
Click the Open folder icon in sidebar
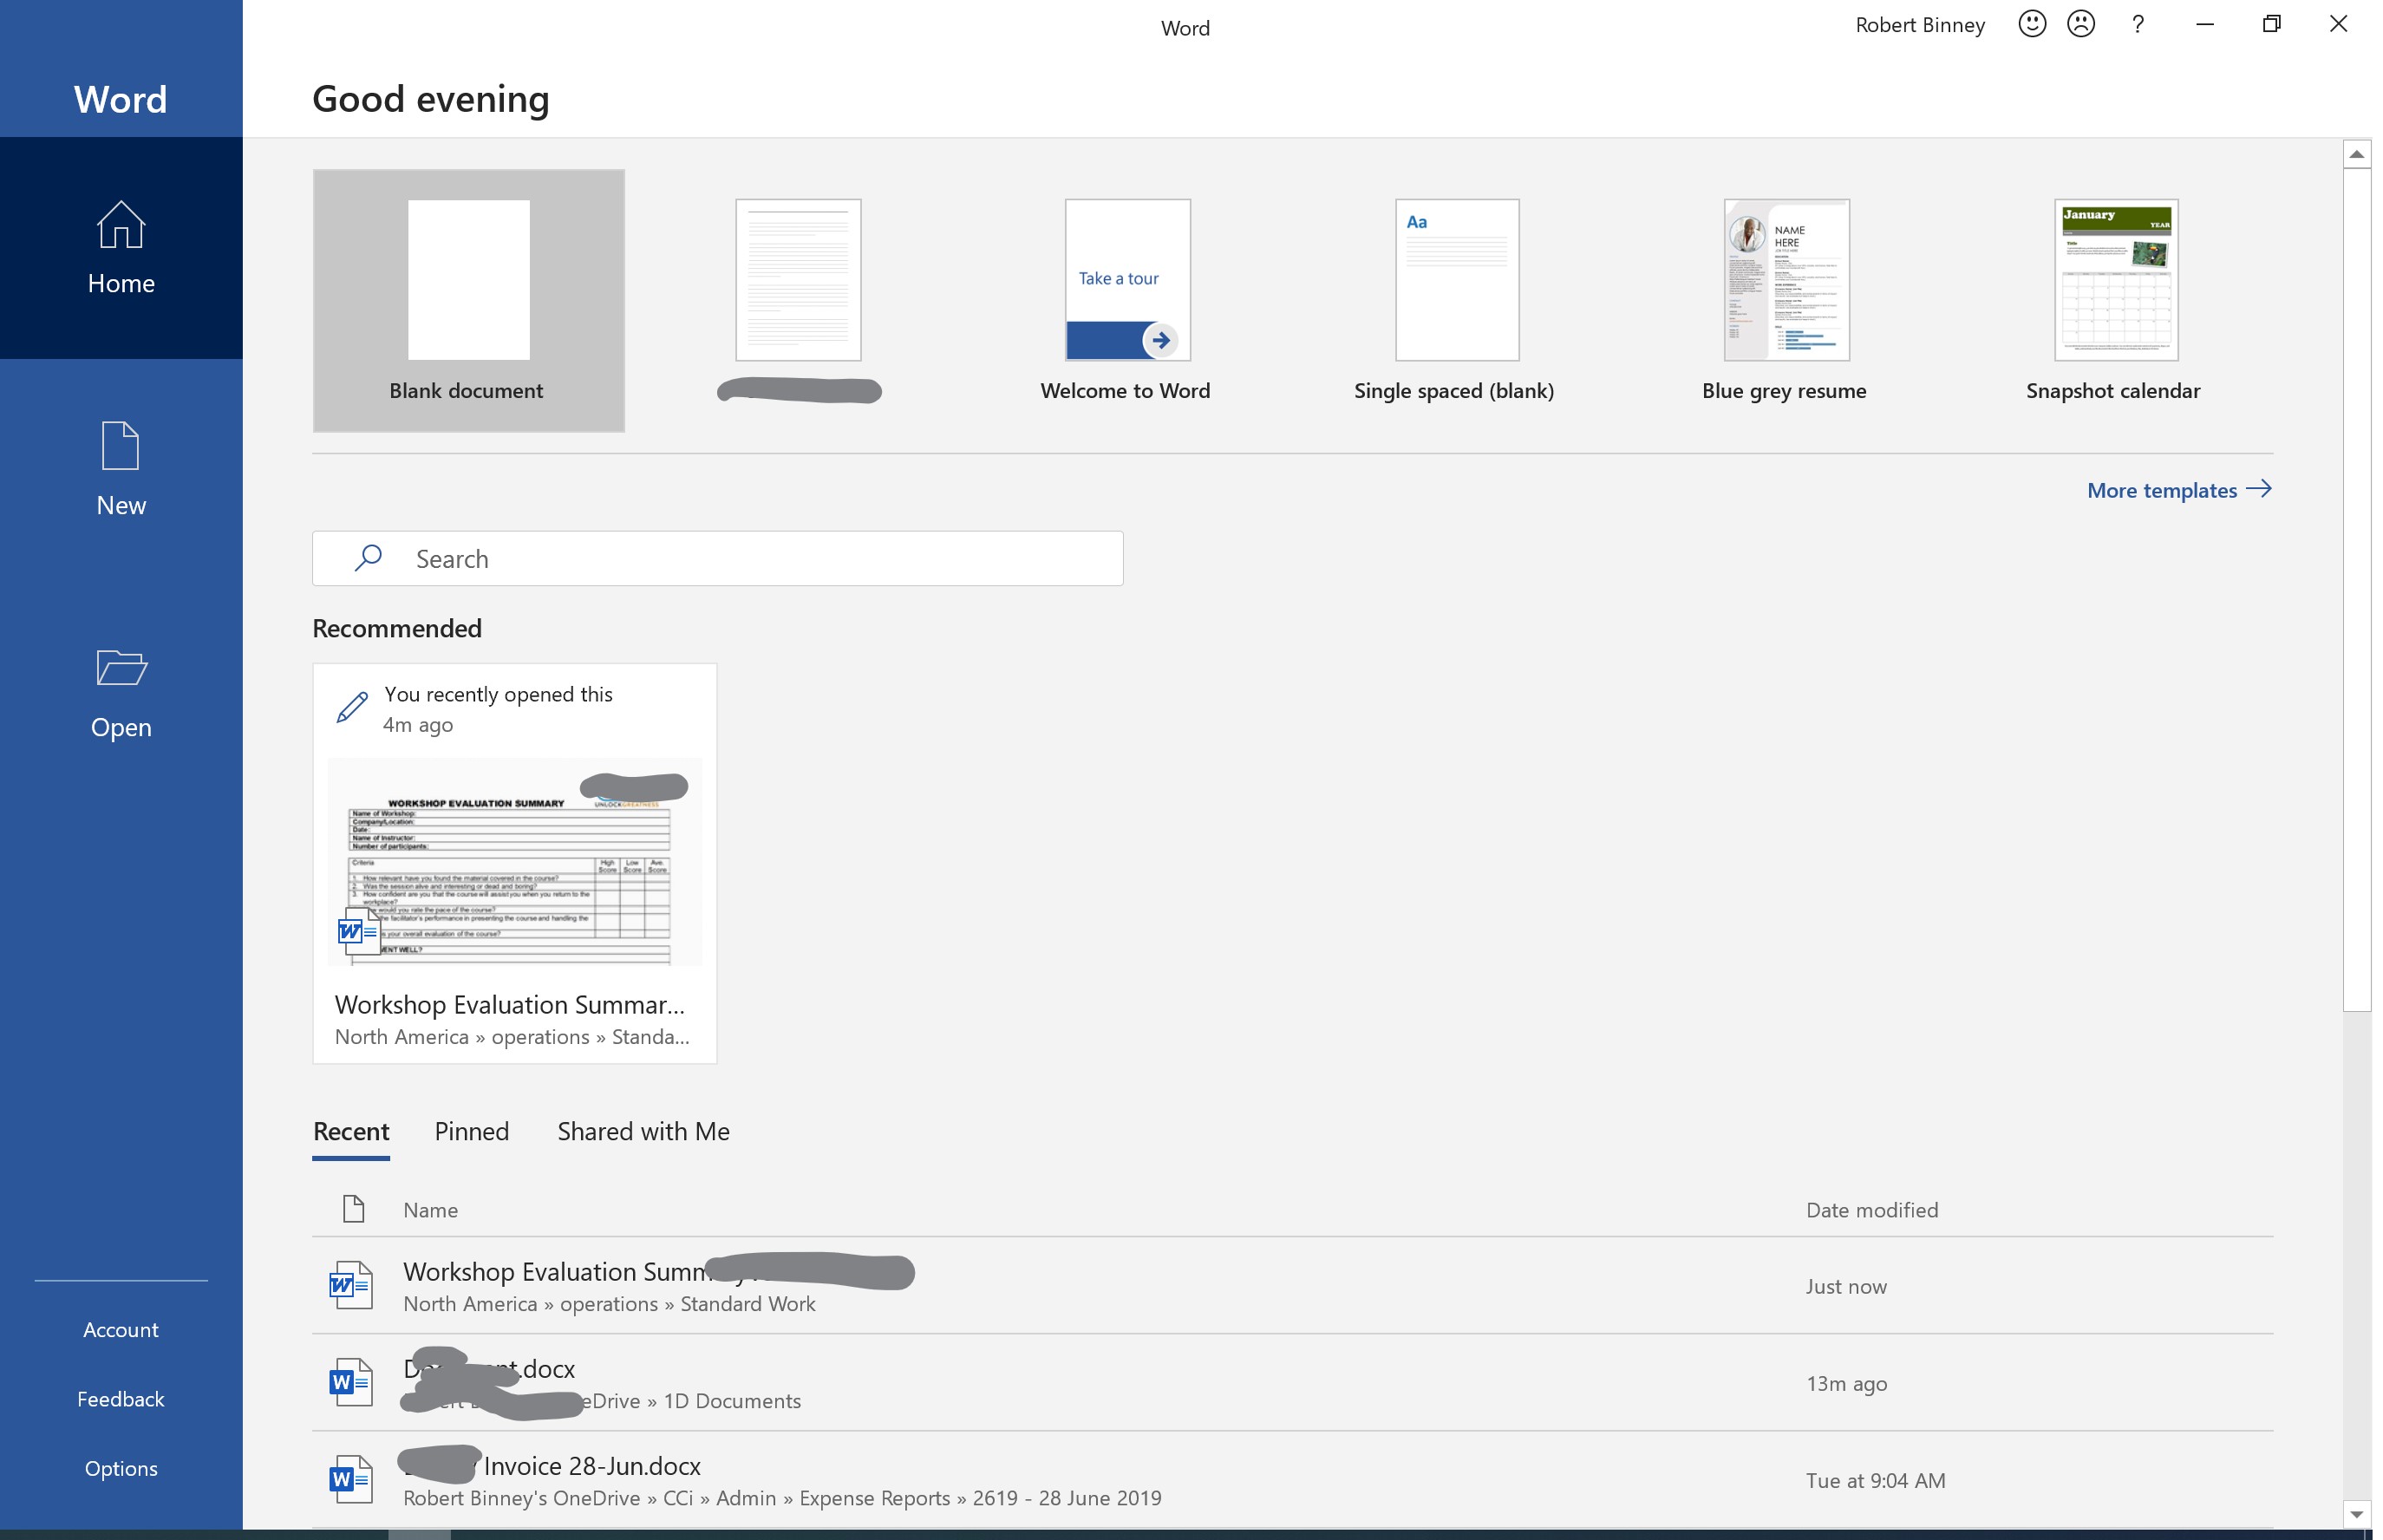pyautogui.click(x=120, y=668)
